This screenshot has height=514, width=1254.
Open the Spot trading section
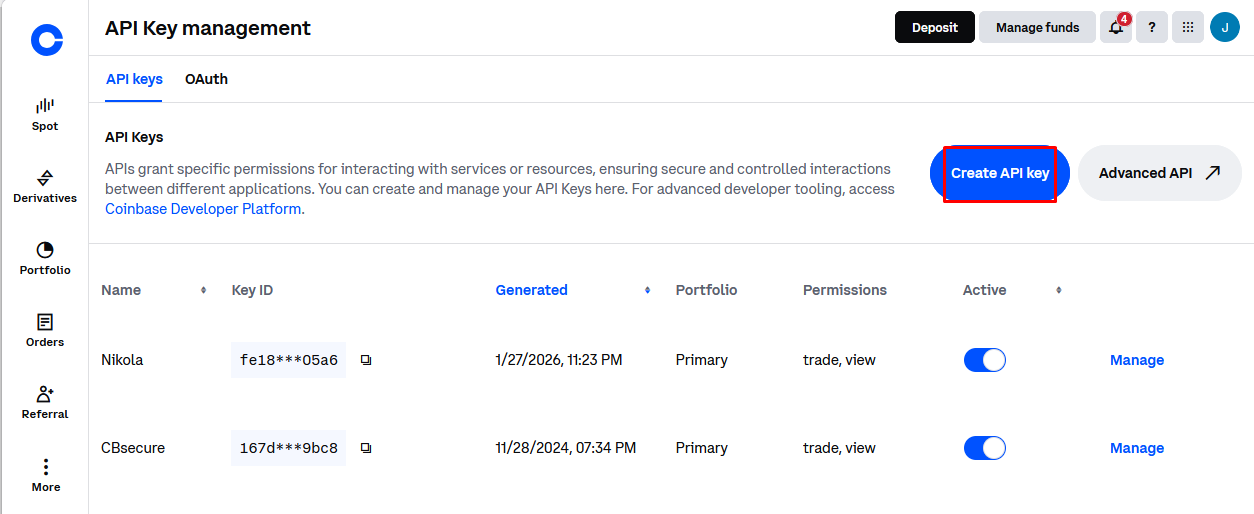[45, 114]
